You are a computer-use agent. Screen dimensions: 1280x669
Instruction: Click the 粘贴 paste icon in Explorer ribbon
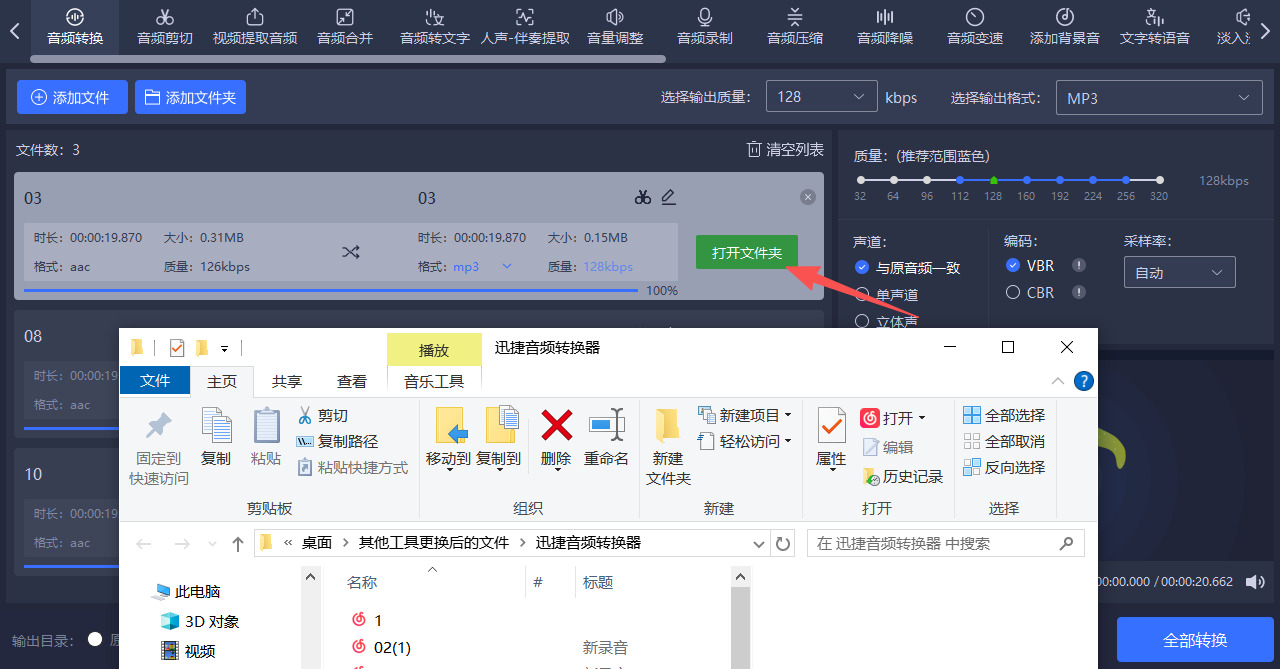[266, 437]
